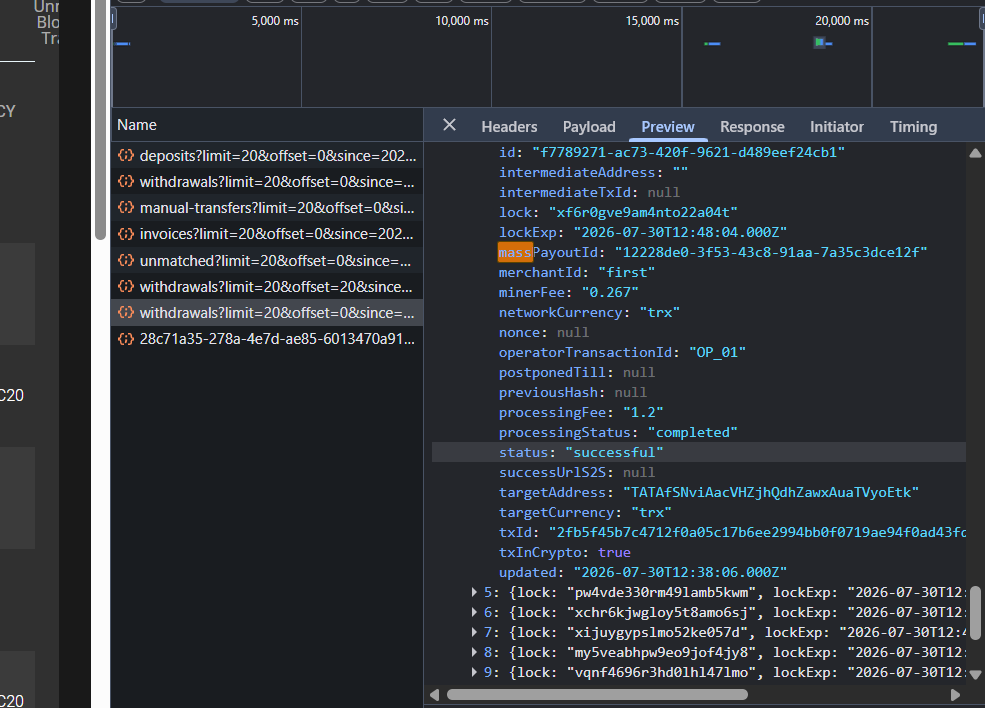Switch to the Initiator tab
The width and height of the screenshot is (985, 708).
point(837,127)
